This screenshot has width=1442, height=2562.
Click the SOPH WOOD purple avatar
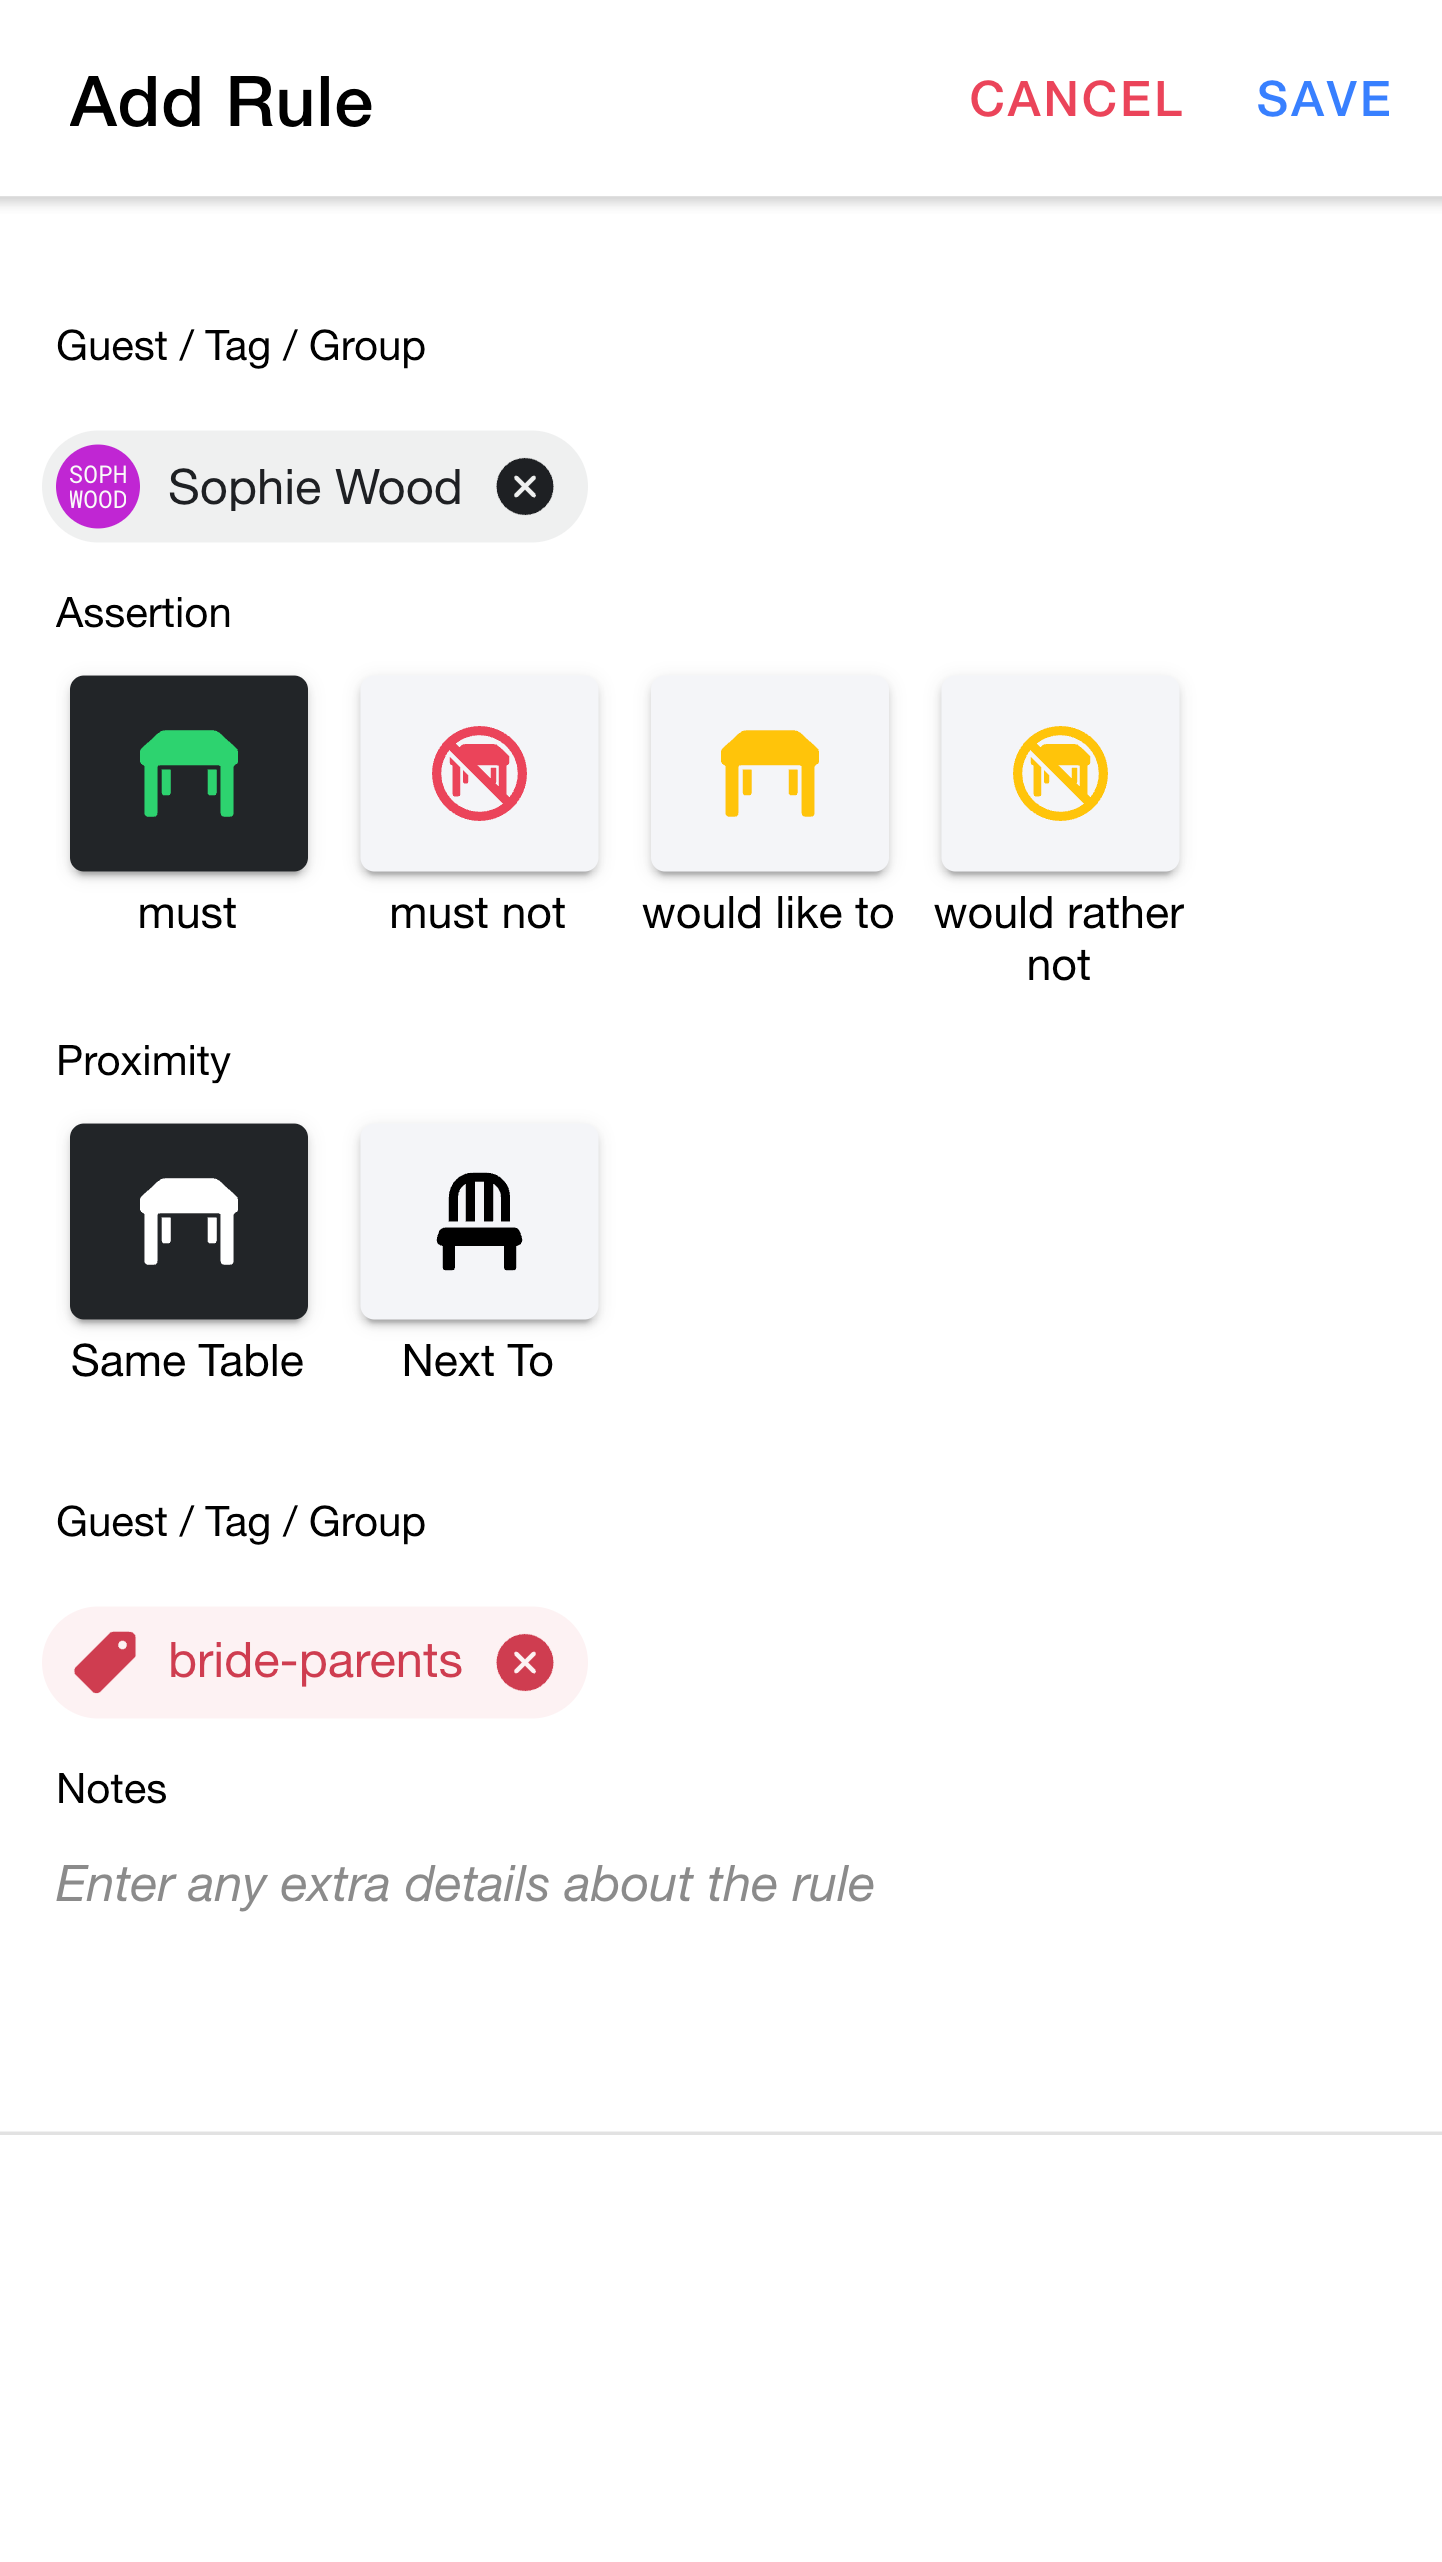coord(98,487)
